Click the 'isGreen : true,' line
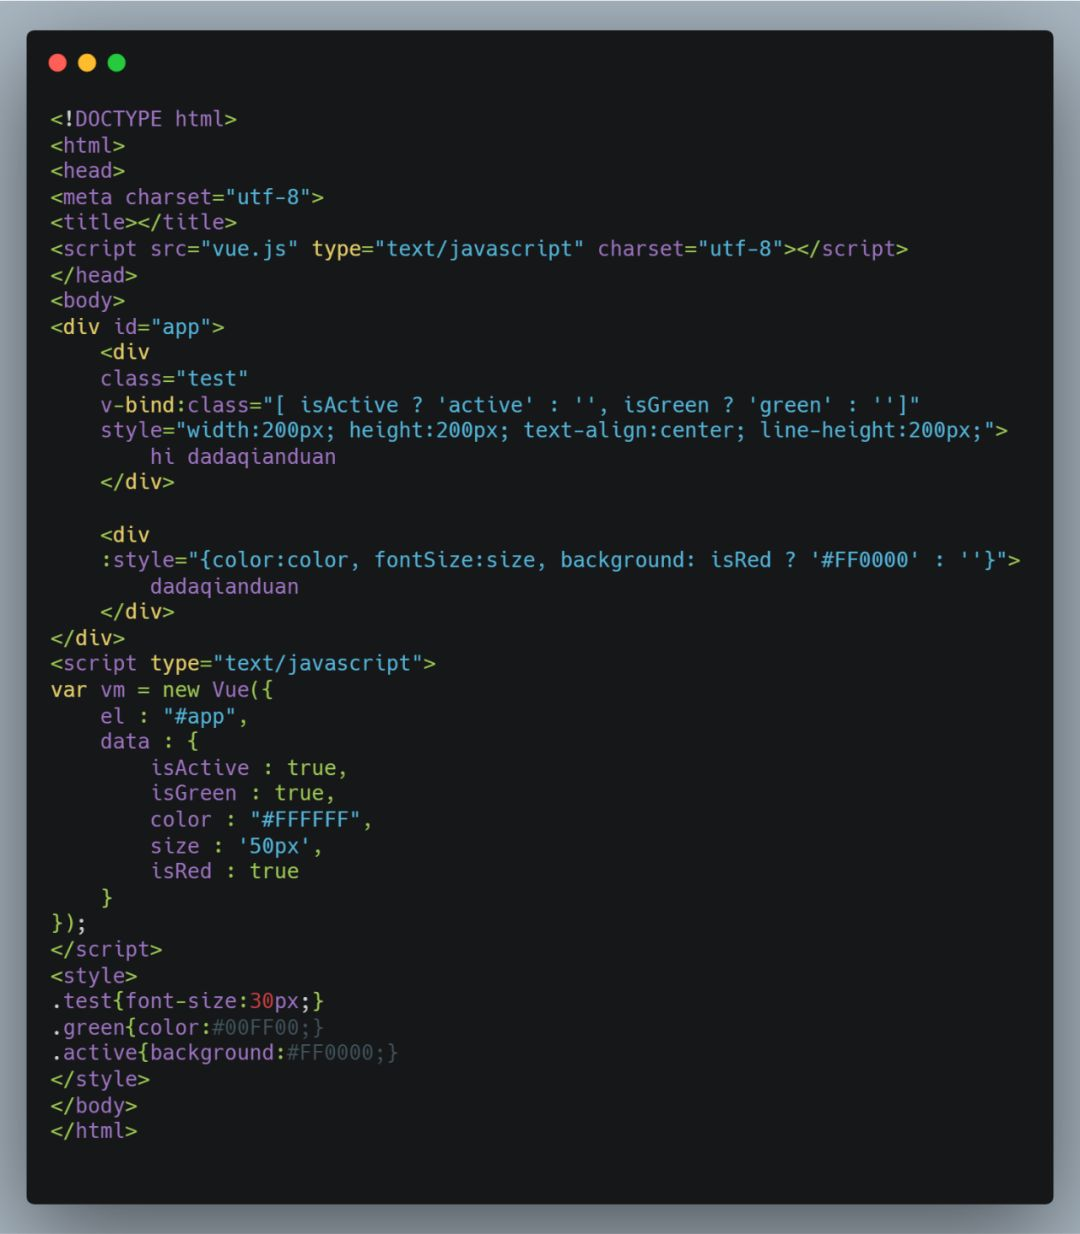Viewport: 1080px width, 1234px height. (x=243, y=793)
